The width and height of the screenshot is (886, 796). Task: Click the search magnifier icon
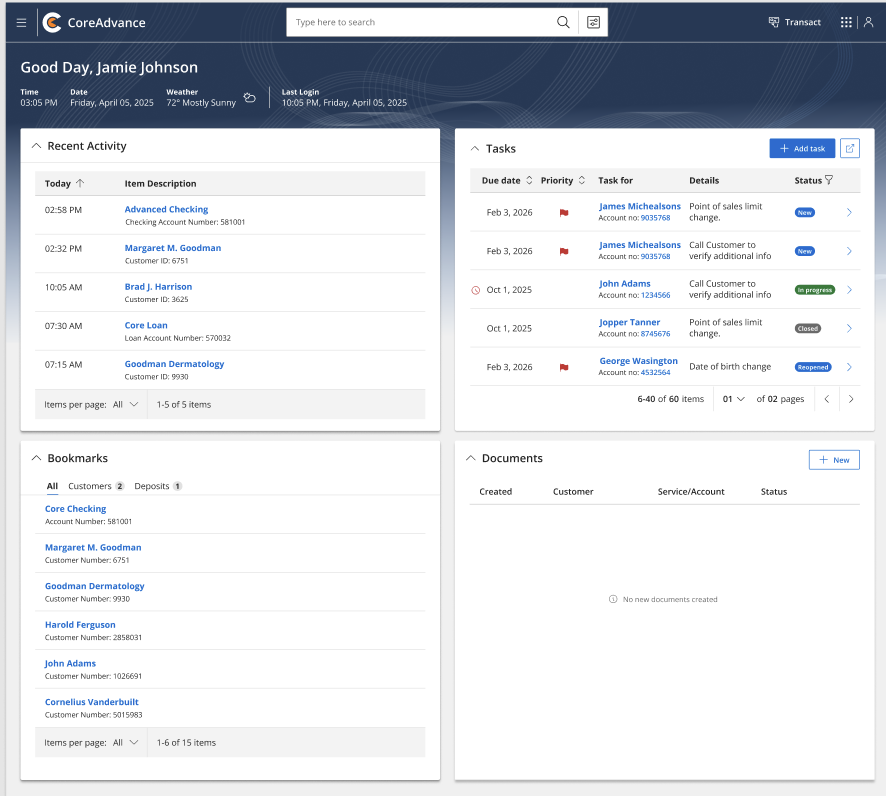(x=563, y=22)
